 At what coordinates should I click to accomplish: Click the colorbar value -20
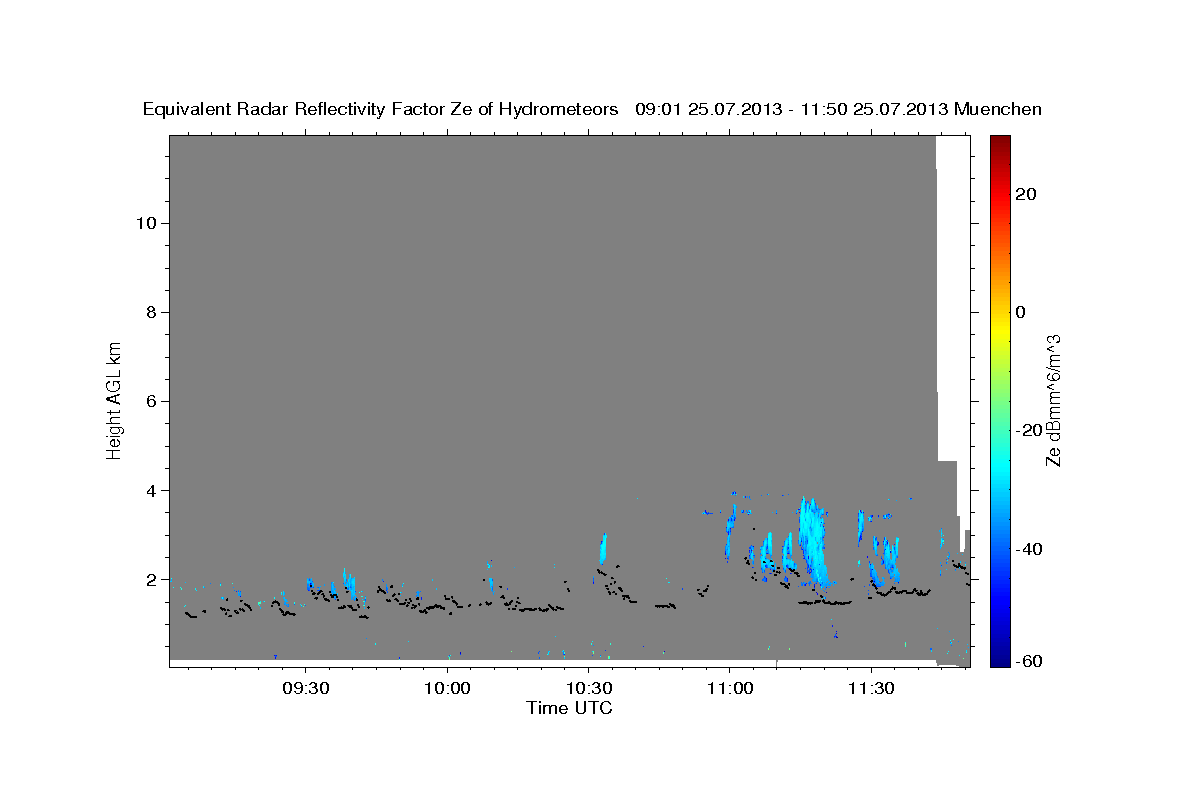pos(1029,430)
